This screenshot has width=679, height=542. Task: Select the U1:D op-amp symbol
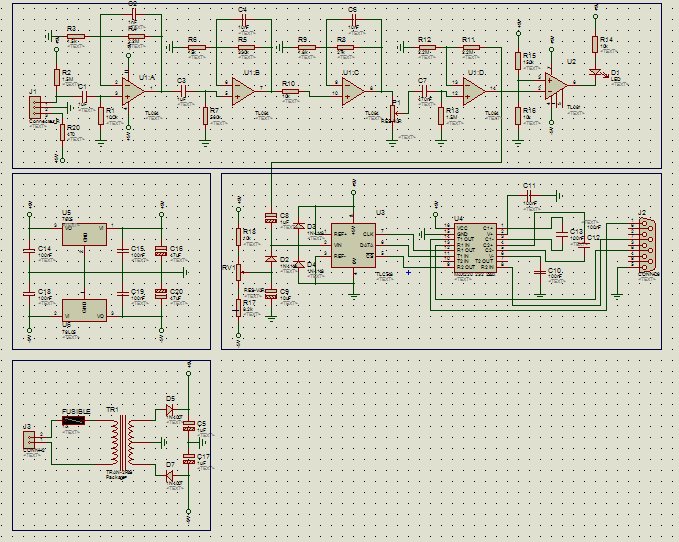pos(474,92)
